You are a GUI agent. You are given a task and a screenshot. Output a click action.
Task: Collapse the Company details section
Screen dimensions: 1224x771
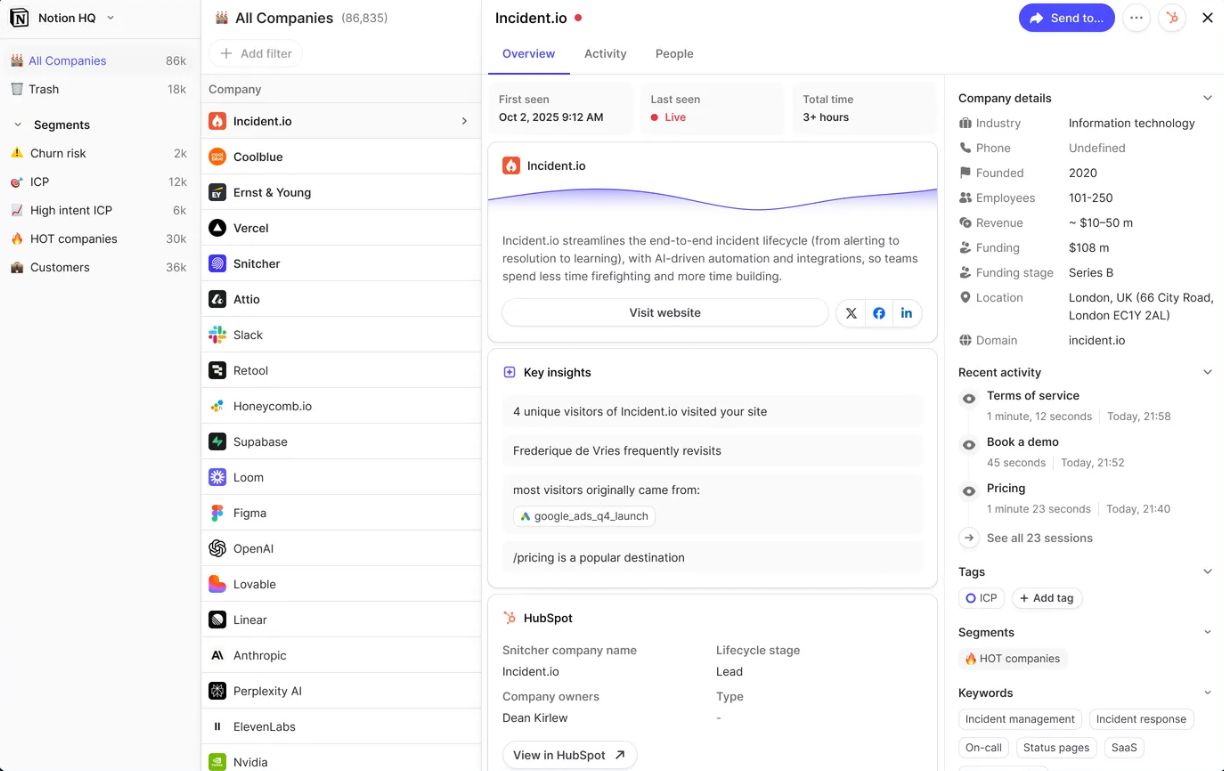point(1207,98)
